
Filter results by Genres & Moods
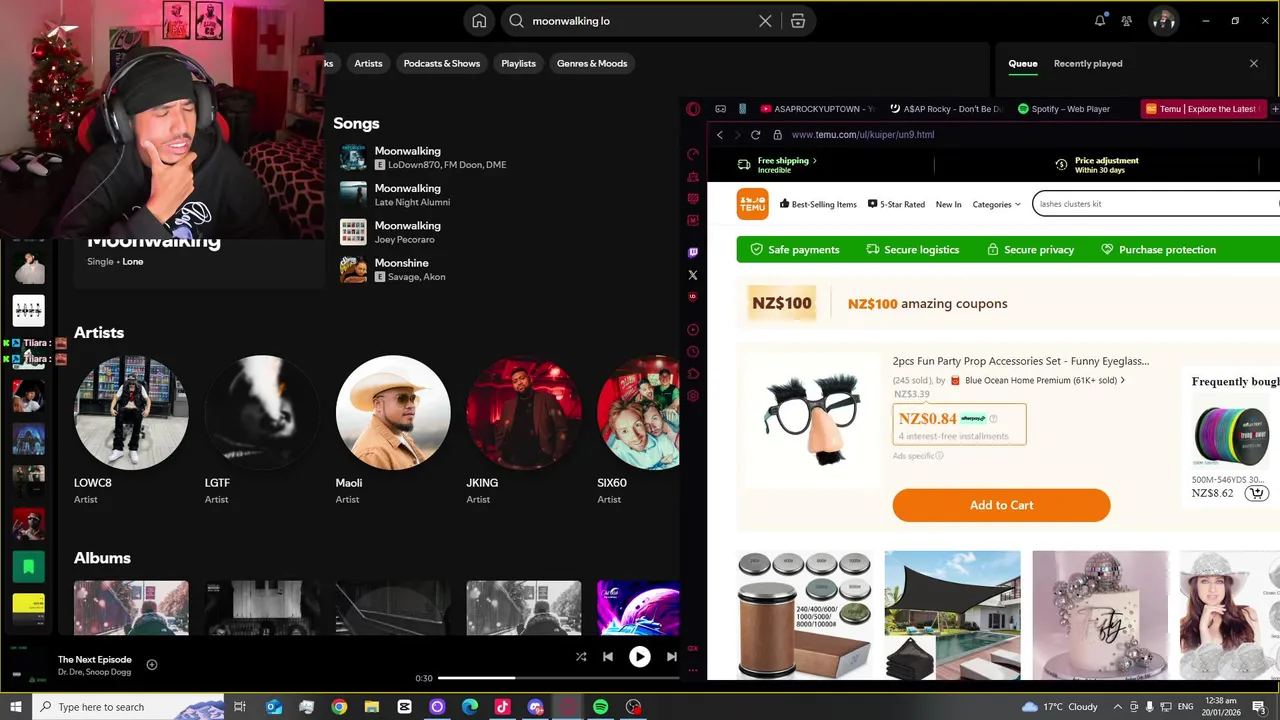tap(592, 63)
